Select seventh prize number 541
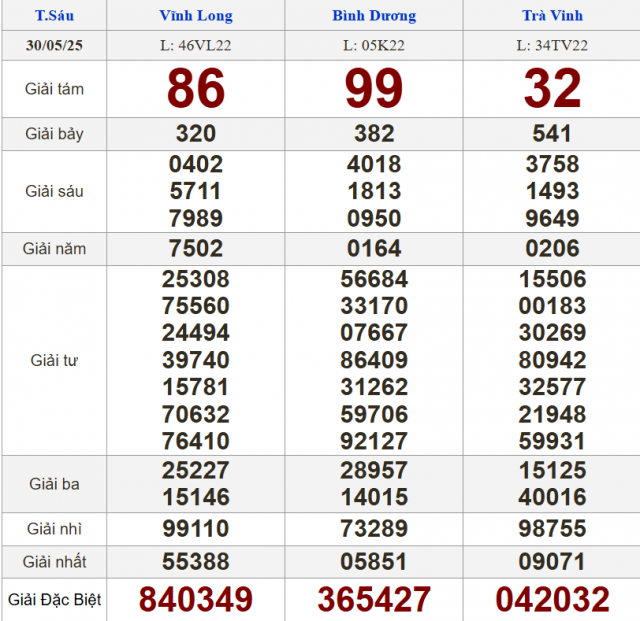 click(552, 134)
